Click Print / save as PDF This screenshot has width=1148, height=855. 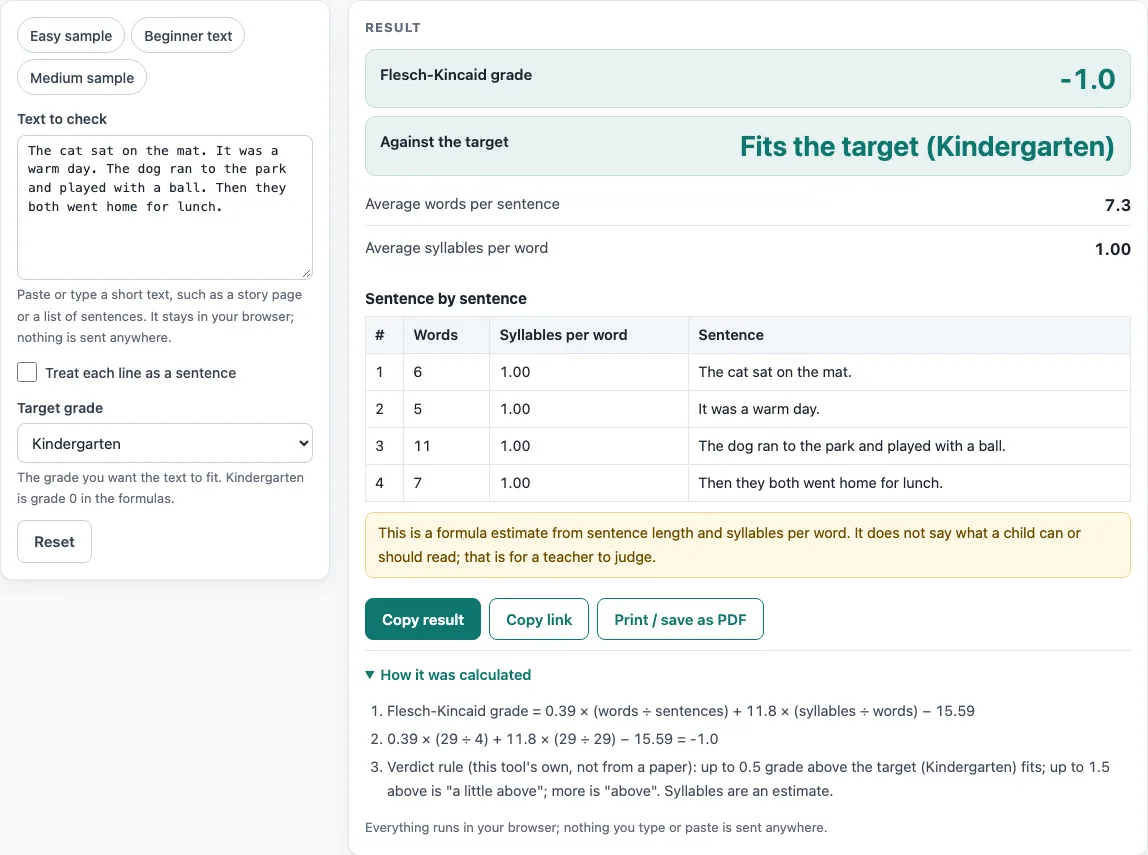tap(680, 619)
